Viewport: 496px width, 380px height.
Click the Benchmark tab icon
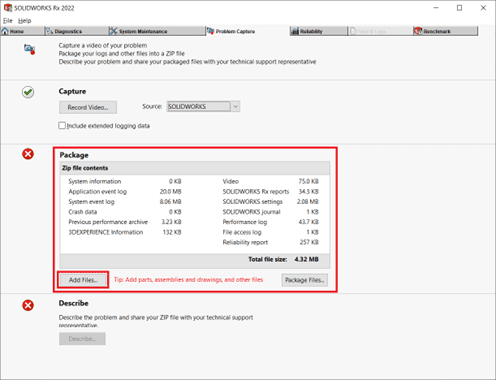[x=418, y=31]
